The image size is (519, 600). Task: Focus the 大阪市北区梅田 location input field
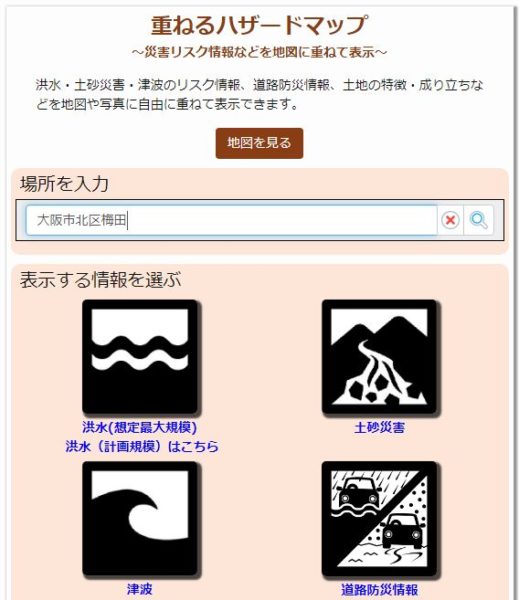[232, 220]
